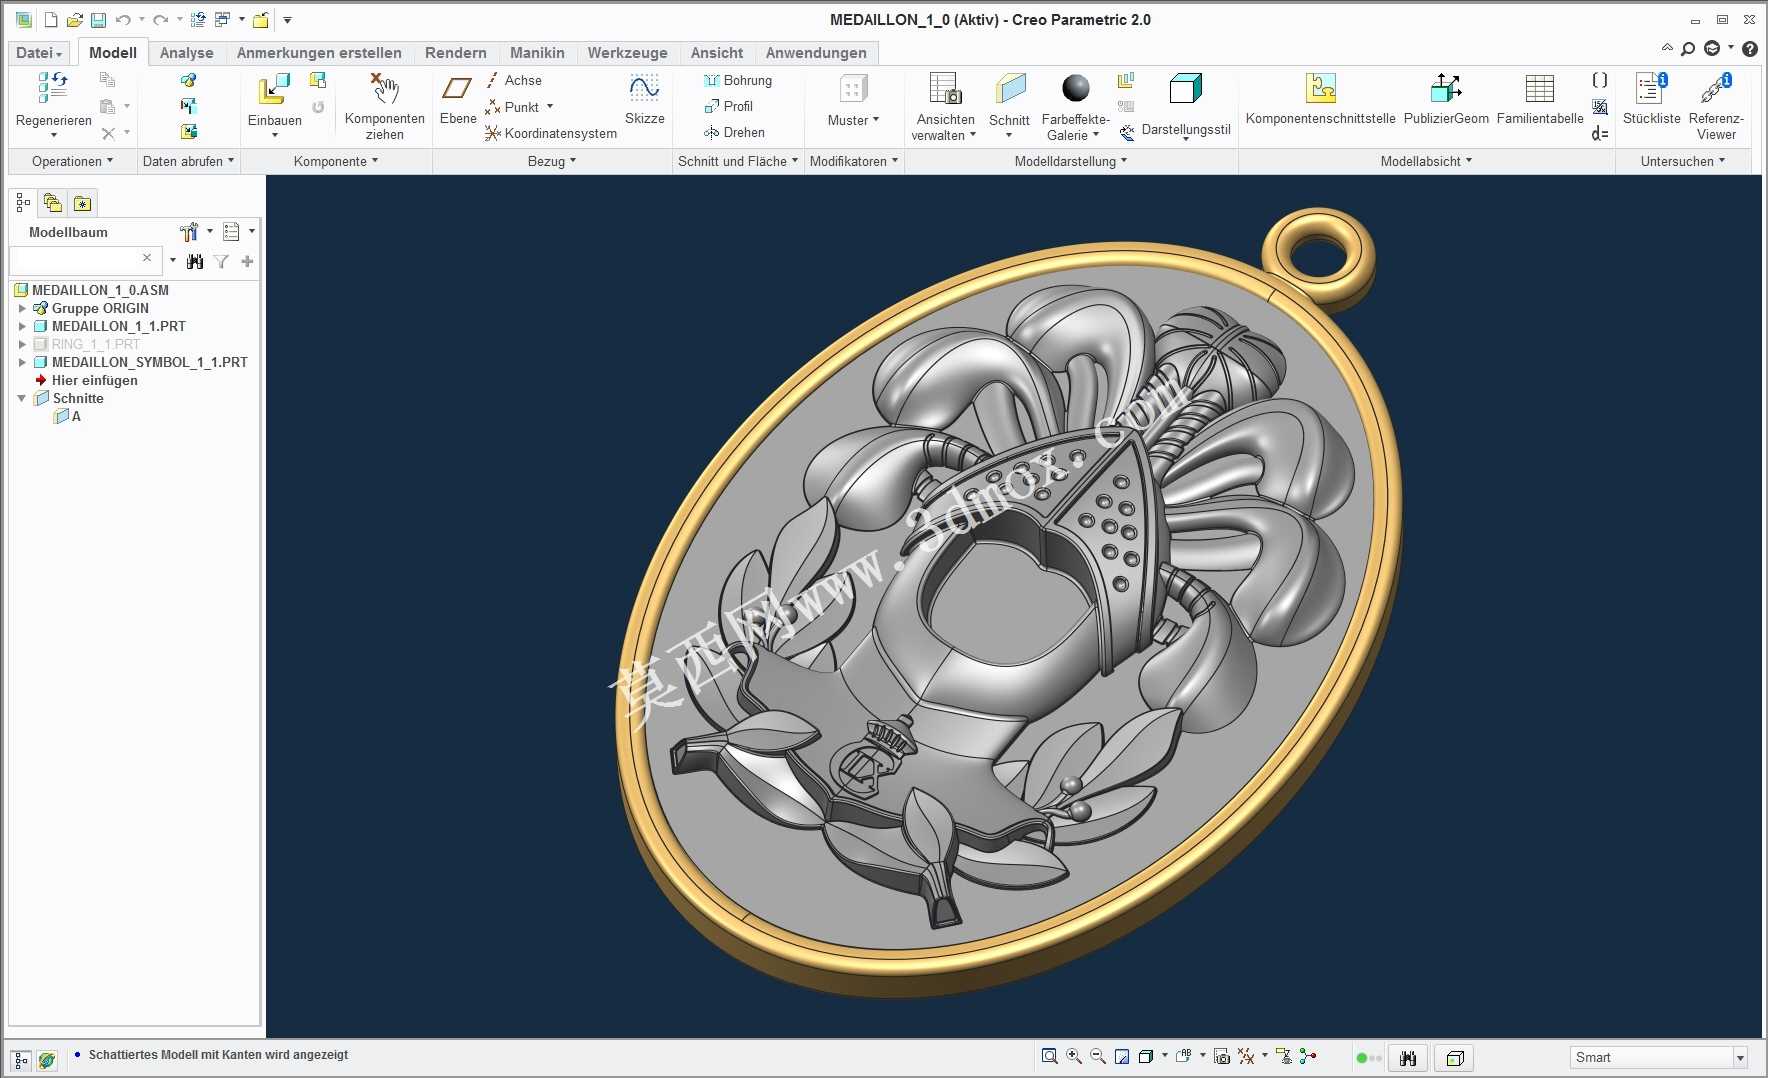This screenshot has width=1768, height=1078.
Task: Expand the Modelldarstellung group dropdown
Action: click(x=1070, y=161)
